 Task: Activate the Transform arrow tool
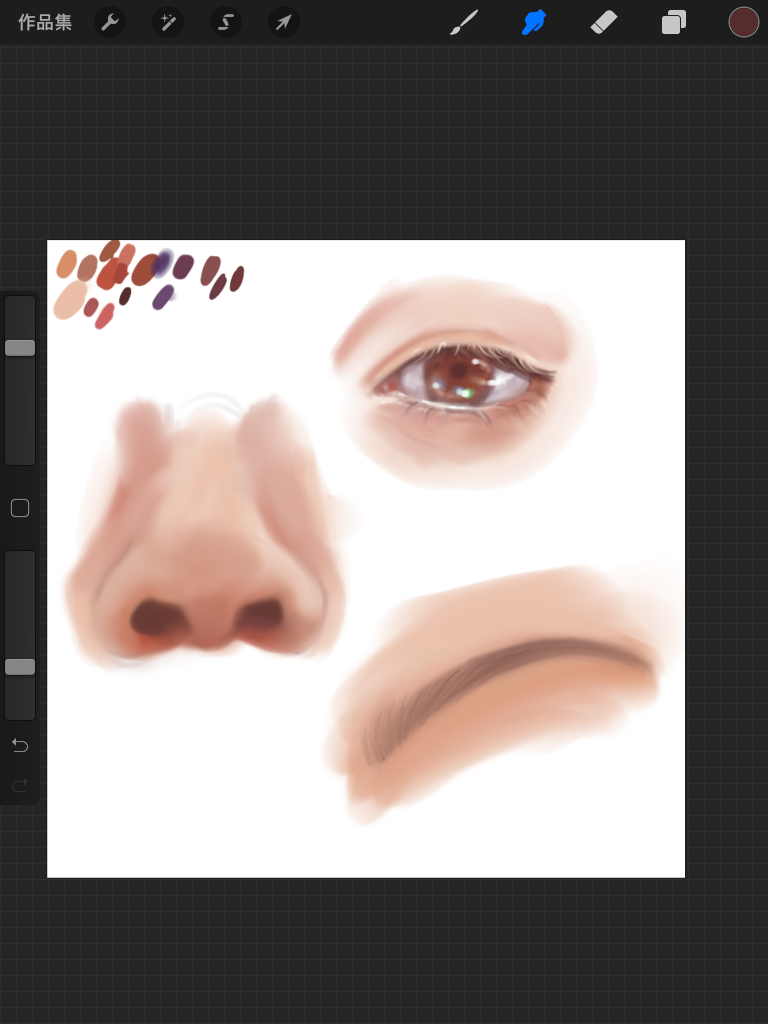(283, 22)
